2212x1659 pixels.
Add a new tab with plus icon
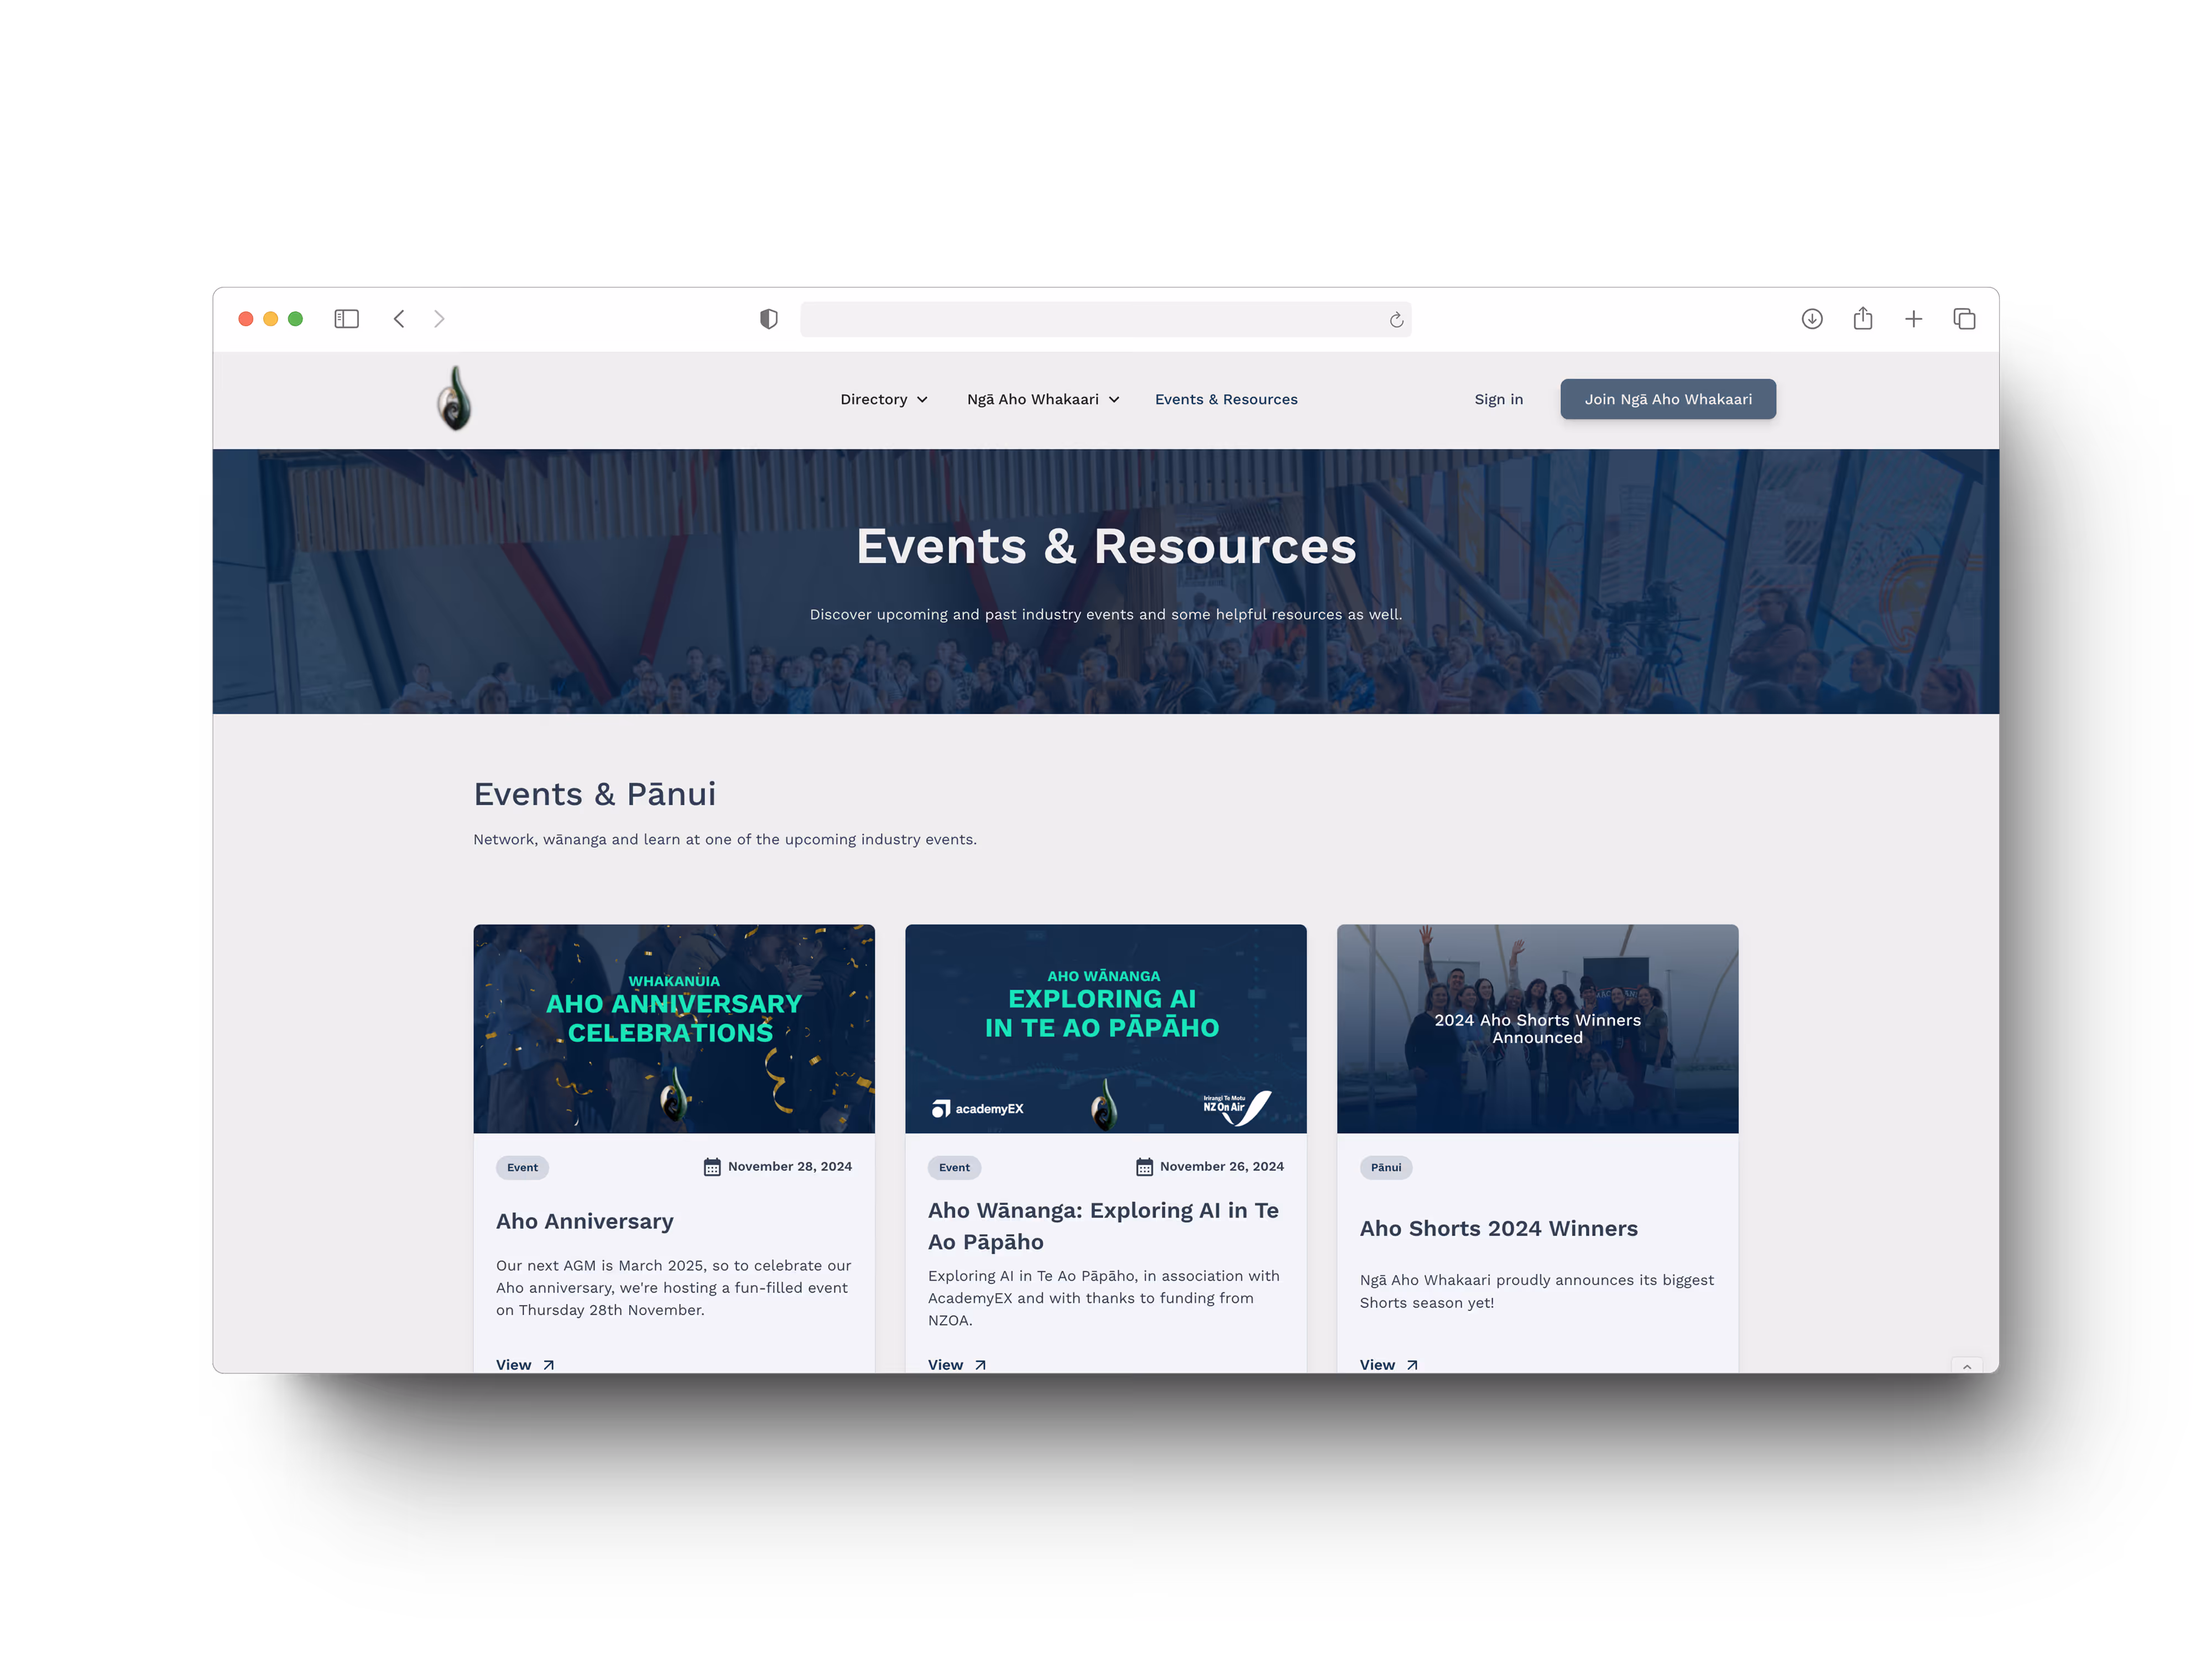1913,319
